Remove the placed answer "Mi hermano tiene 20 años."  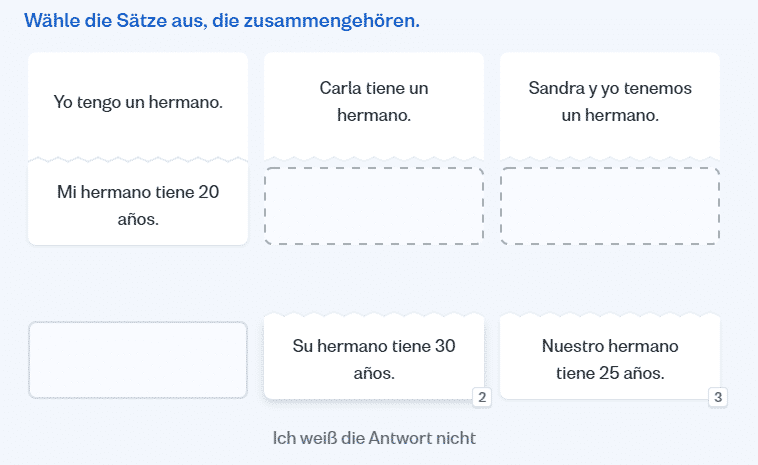[x=138, y=204]
